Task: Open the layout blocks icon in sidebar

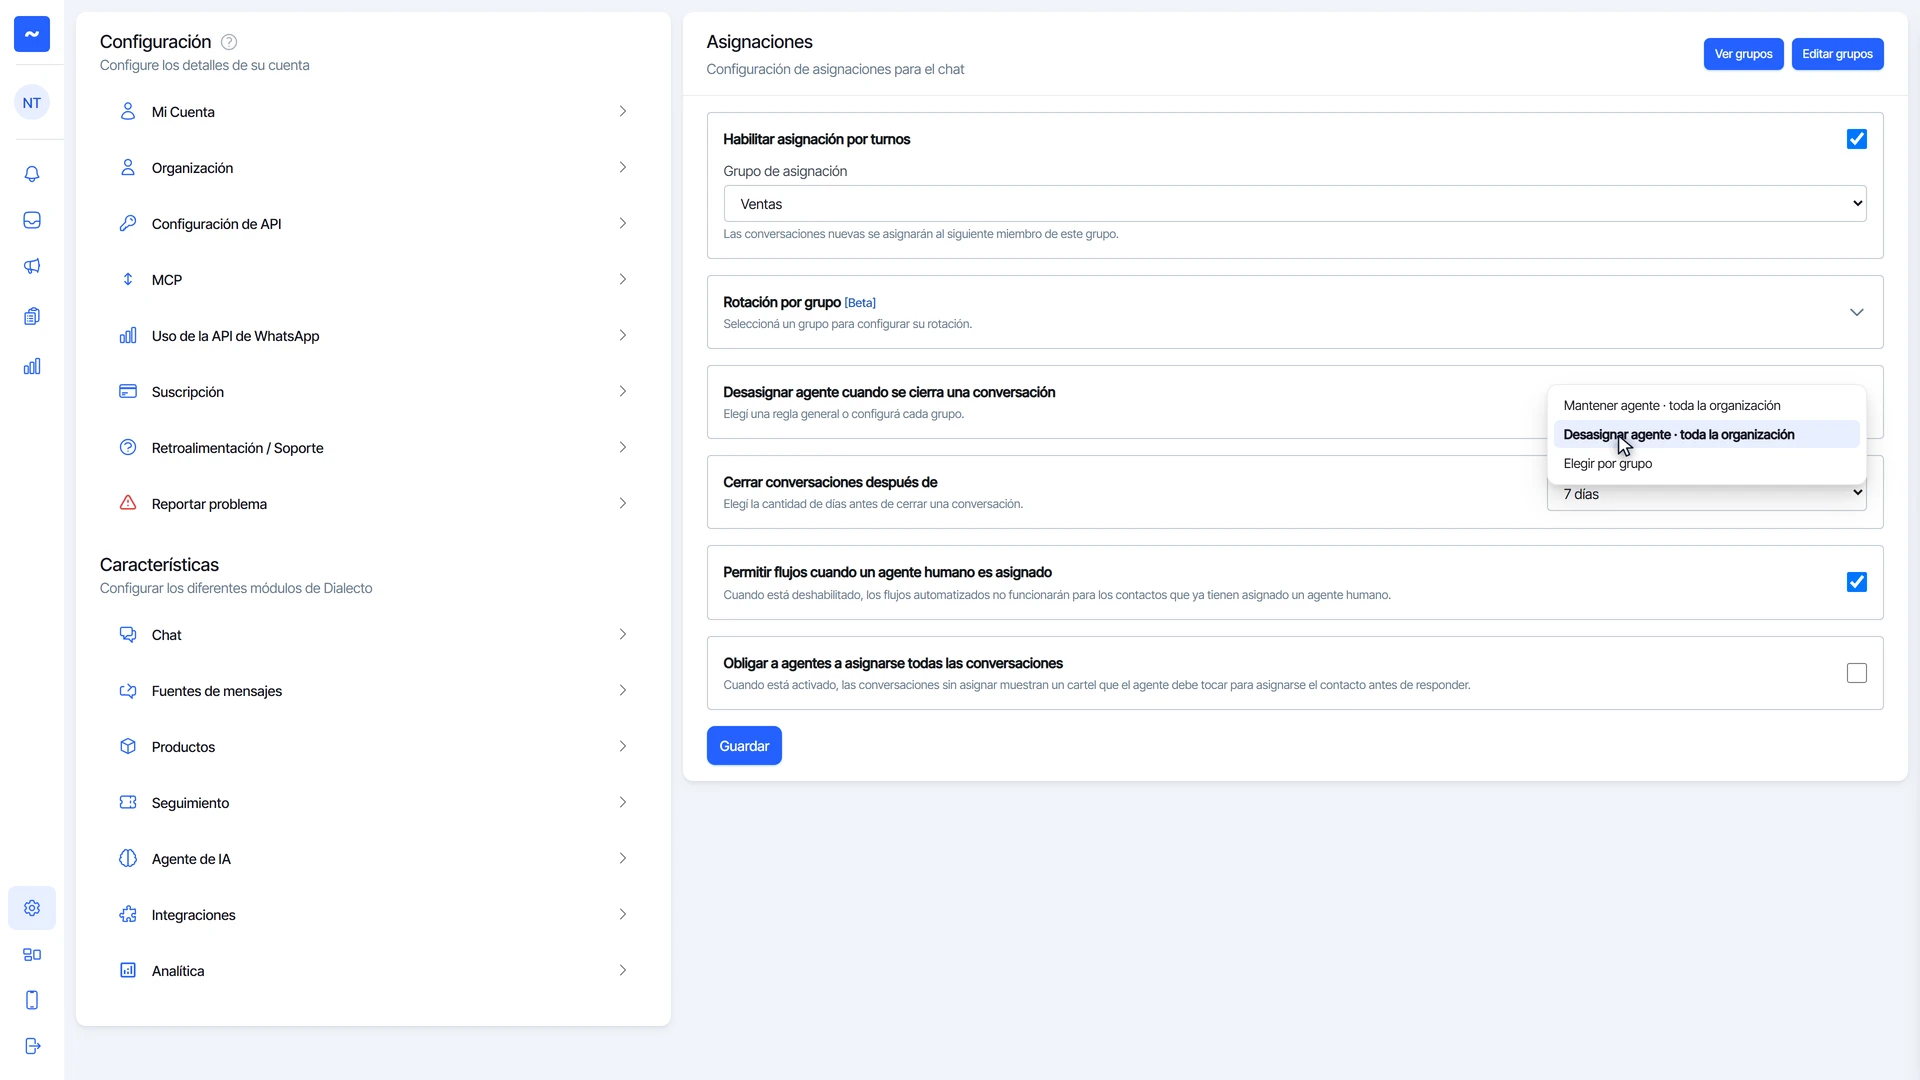Action: (x=32, y=954)
